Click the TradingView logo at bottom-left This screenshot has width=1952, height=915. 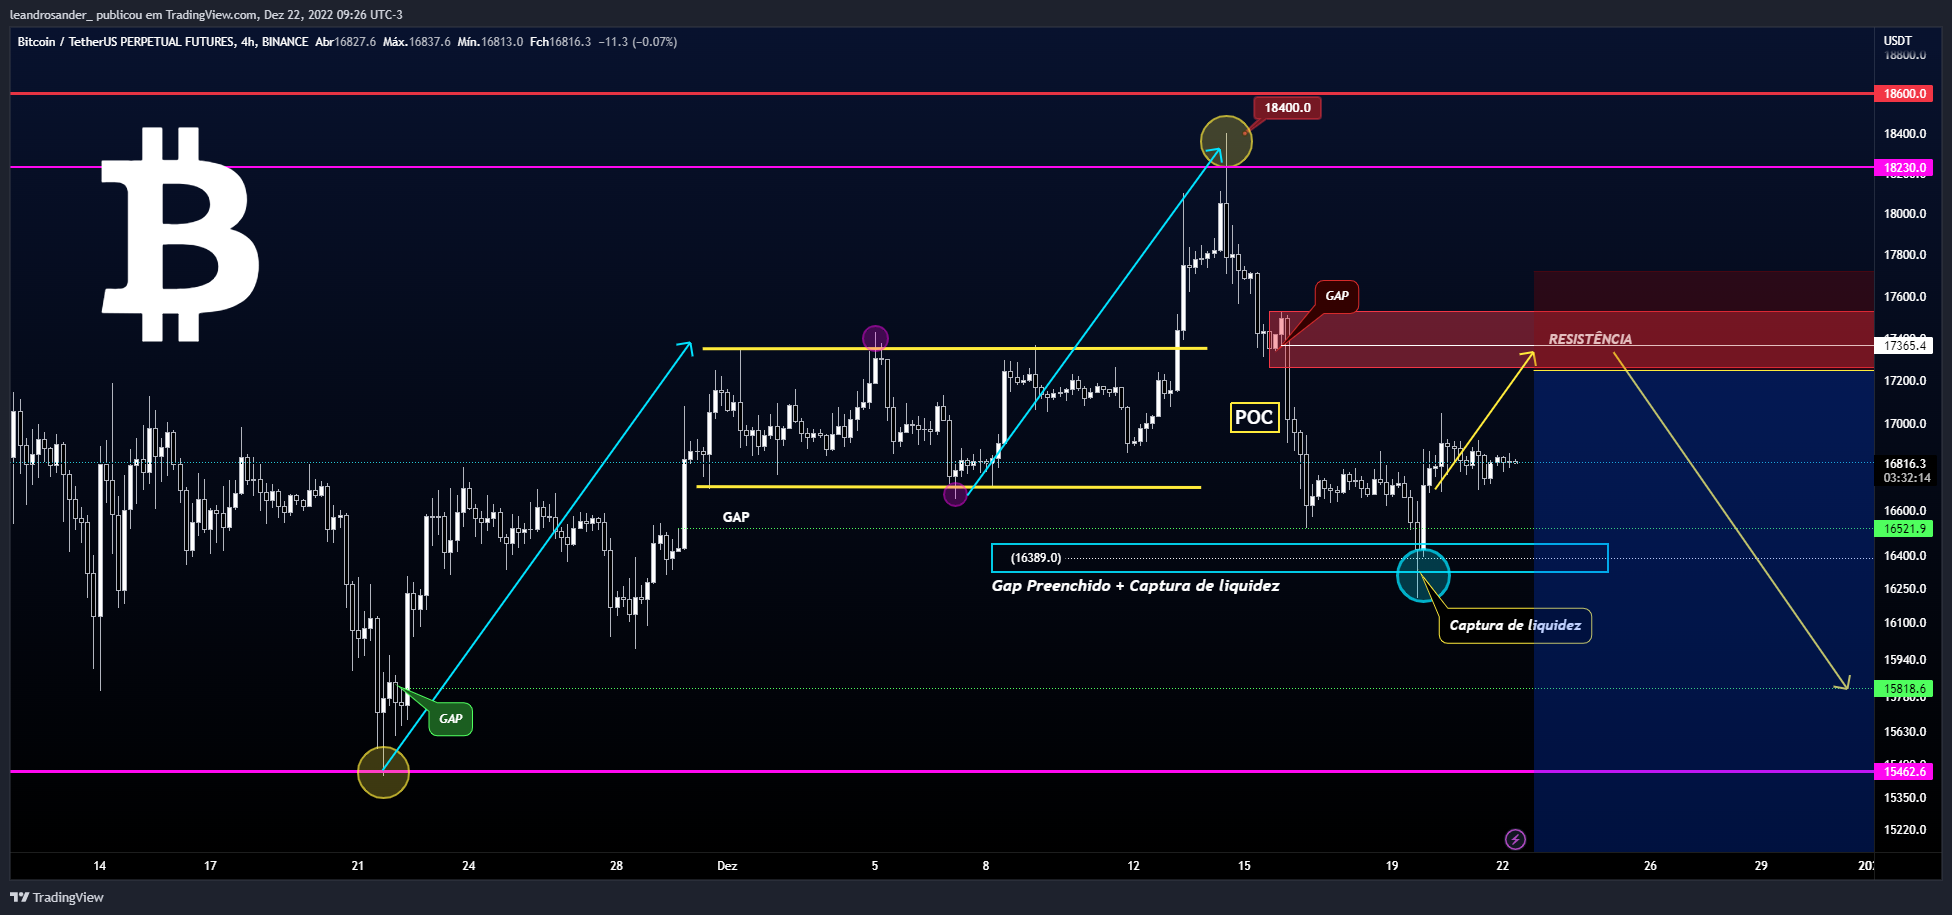click(x=57, y=897)
